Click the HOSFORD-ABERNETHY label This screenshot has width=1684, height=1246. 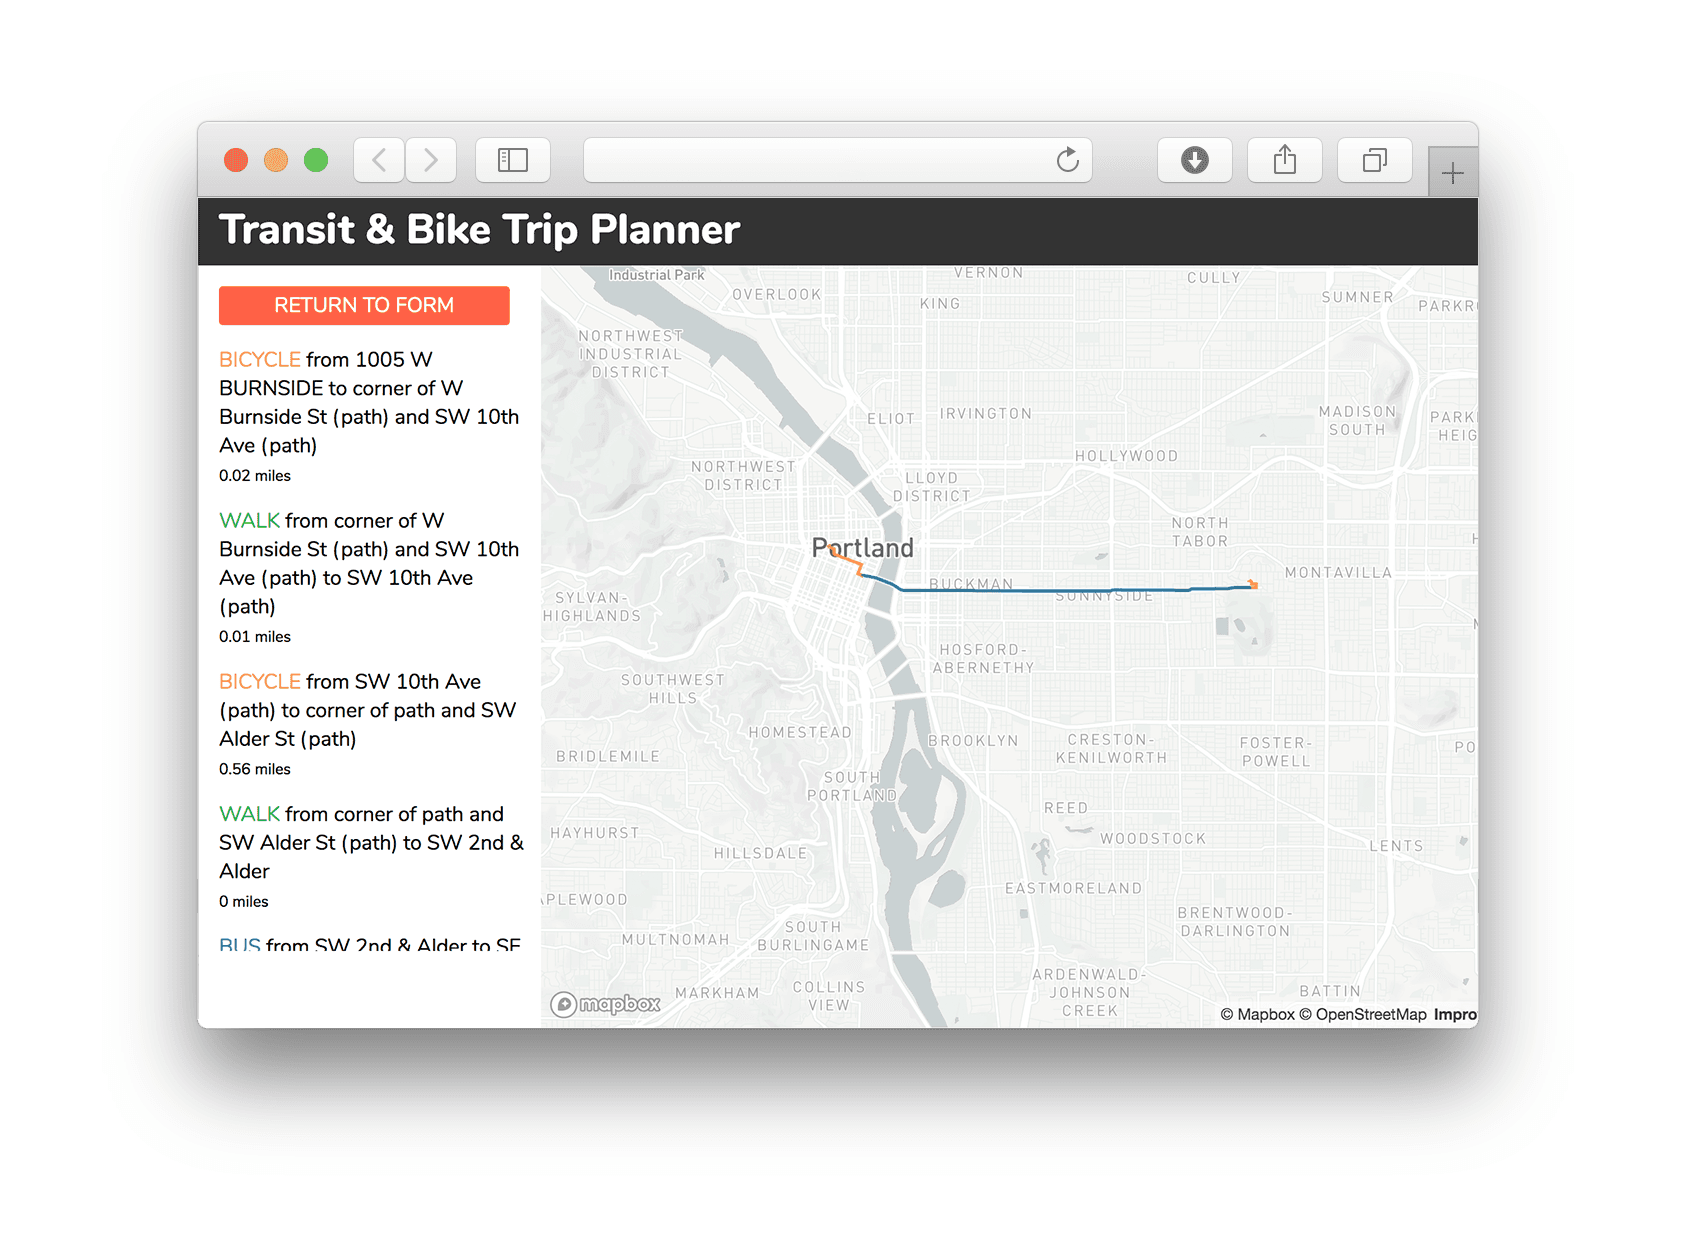[x=983, y=659]
